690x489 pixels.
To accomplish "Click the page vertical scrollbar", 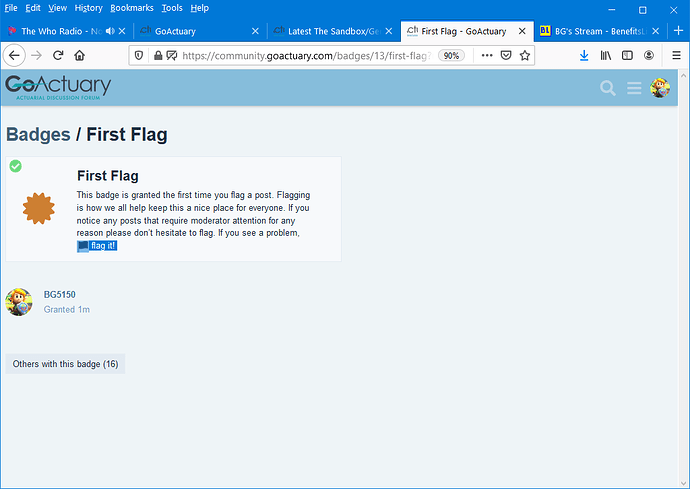I will click(683, 278).
